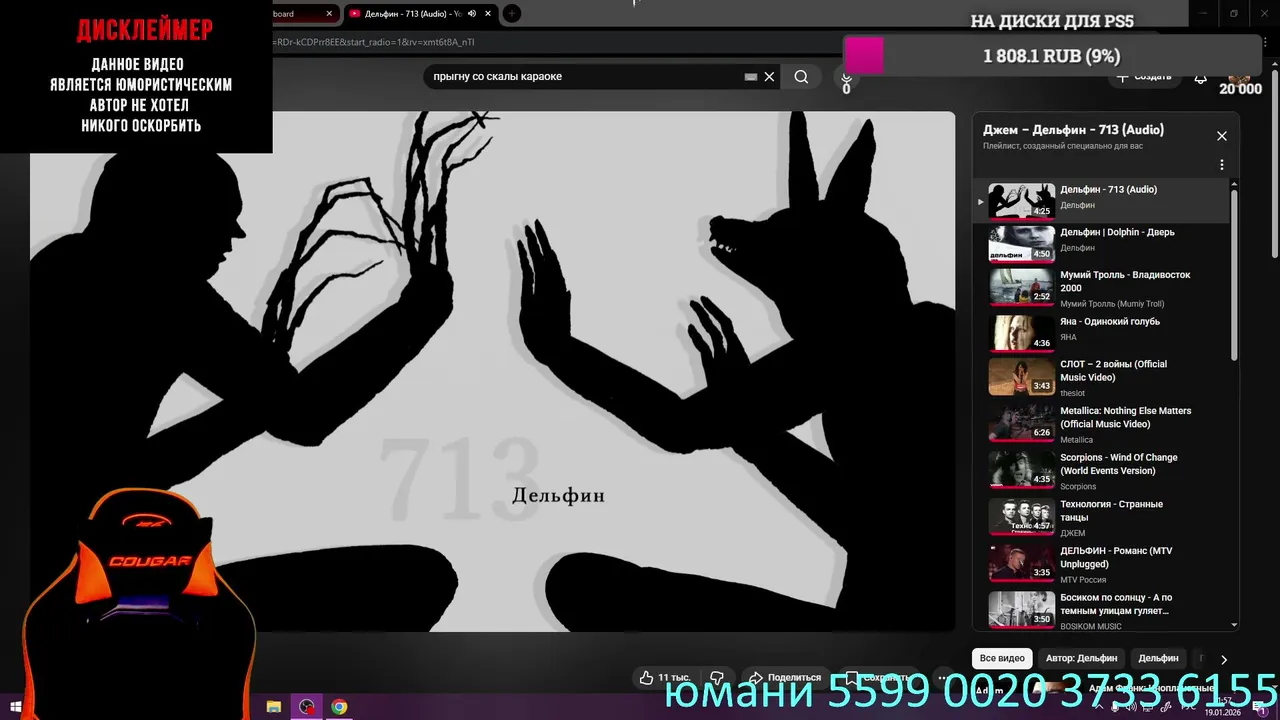Image resolution: width=1280 pixels, height=720 pixels.
Task: Select the Дельфин filter chip
Action: tap(1158, 658)
